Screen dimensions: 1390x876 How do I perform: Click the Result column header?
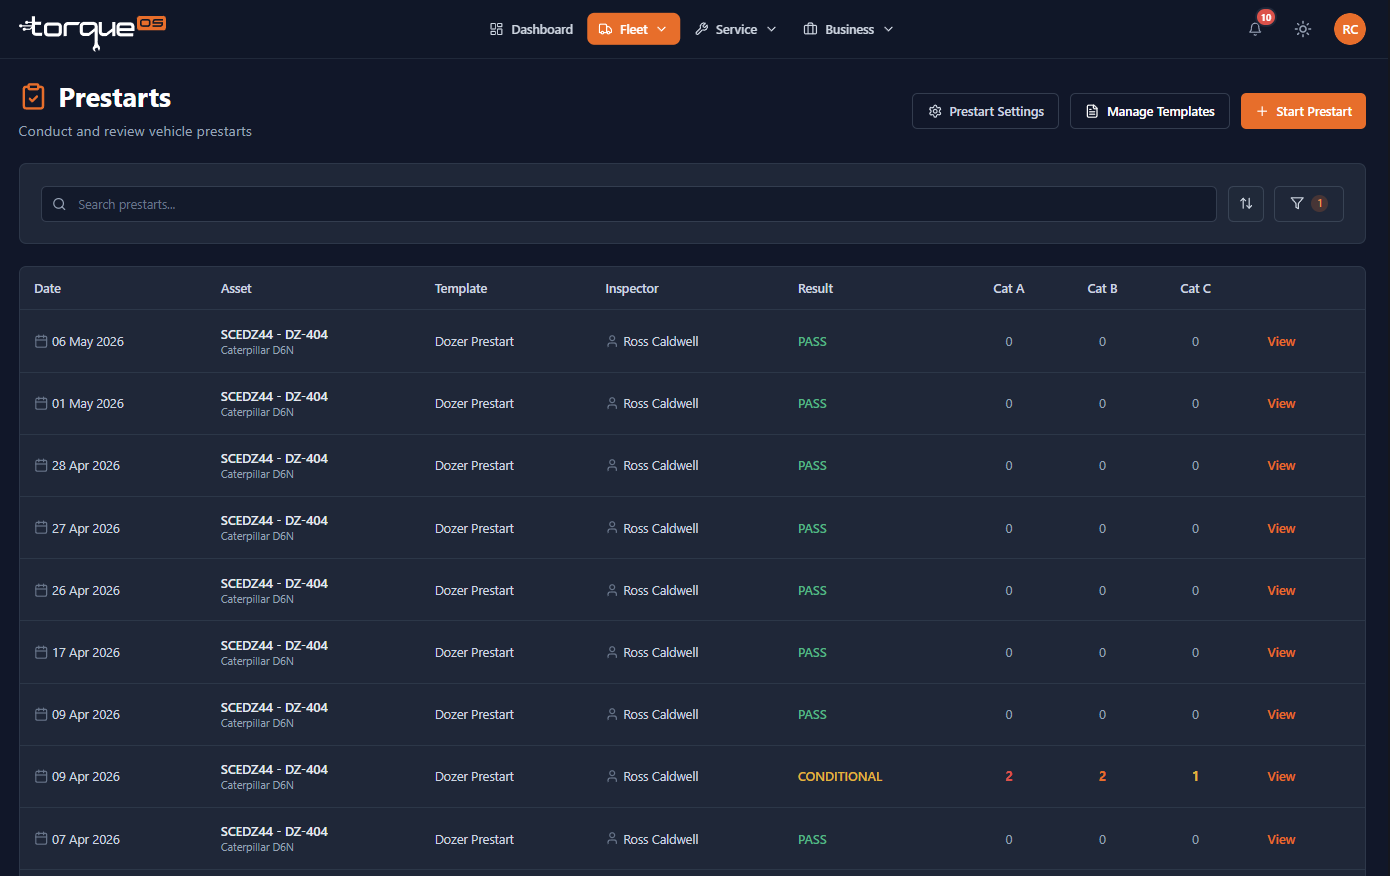[815, 288]
